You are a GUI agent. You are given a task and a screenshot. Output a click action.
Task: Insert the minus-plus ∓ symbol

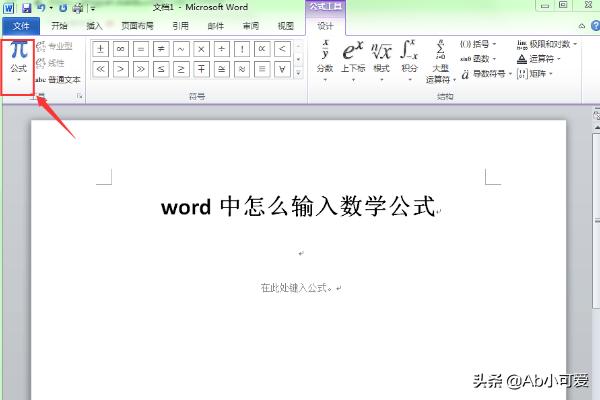pyautogui.click(x=201, y=69)
